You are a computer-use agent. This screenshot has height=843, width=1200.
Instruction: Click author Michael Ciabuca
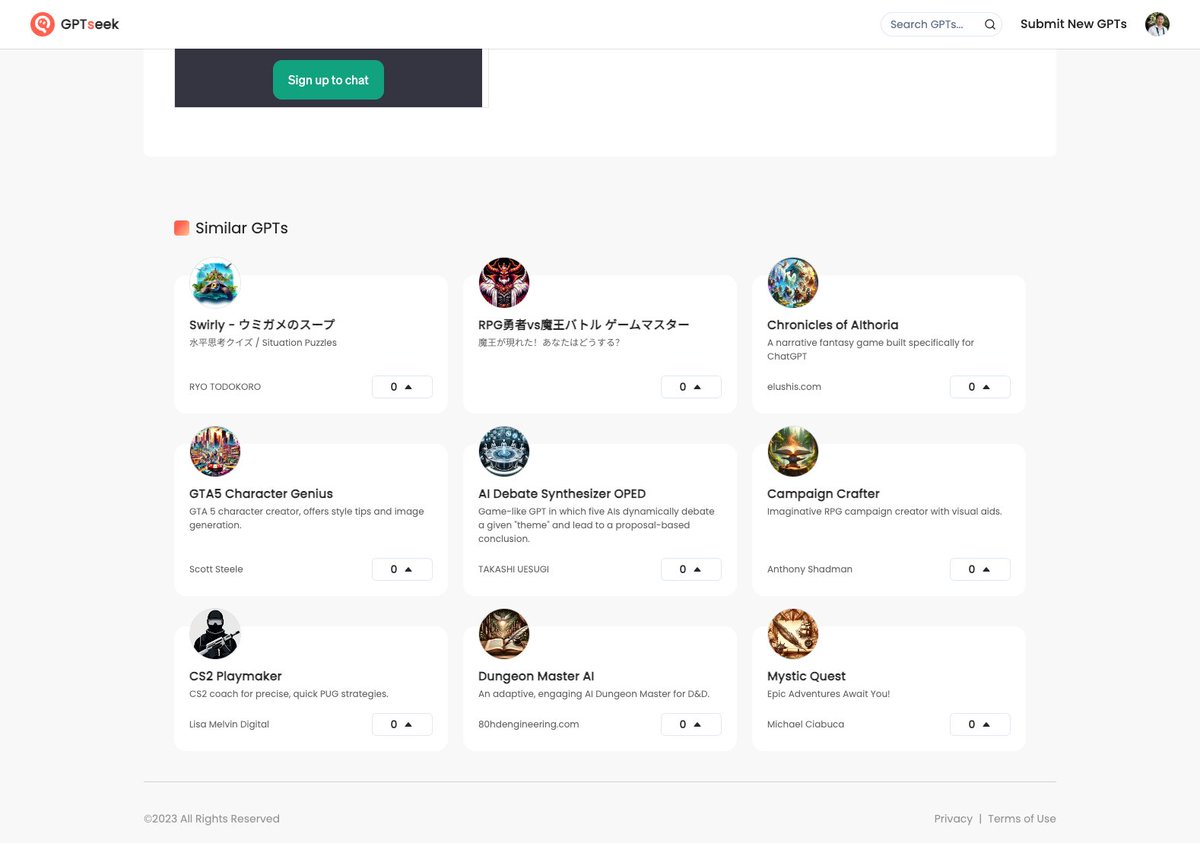[806, 724]
